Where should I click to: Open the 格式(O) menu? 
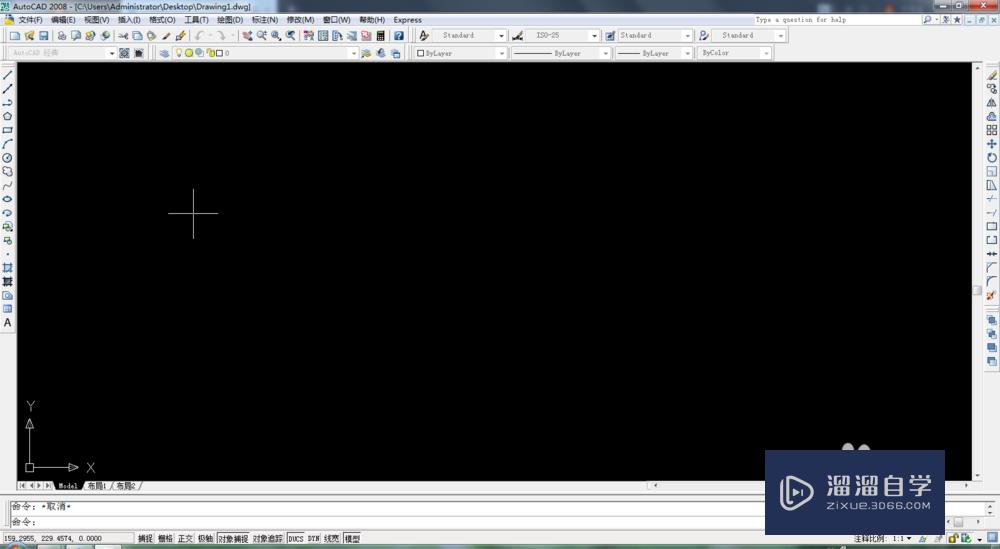tap(162, 20)
